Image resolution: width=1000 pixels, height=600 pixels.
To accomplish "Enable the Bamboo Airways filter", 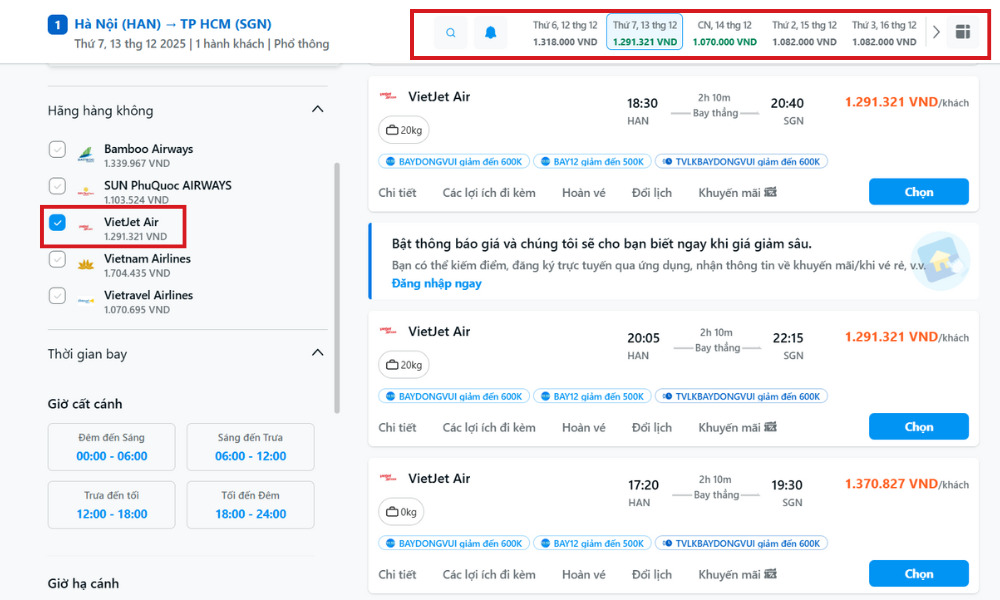I will (57, 150).
